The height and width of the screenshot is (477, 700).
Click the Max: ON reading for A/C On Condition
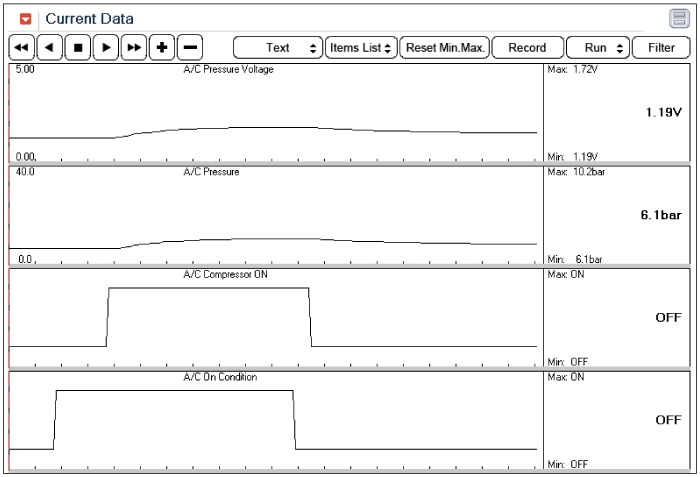coord(566,377)
